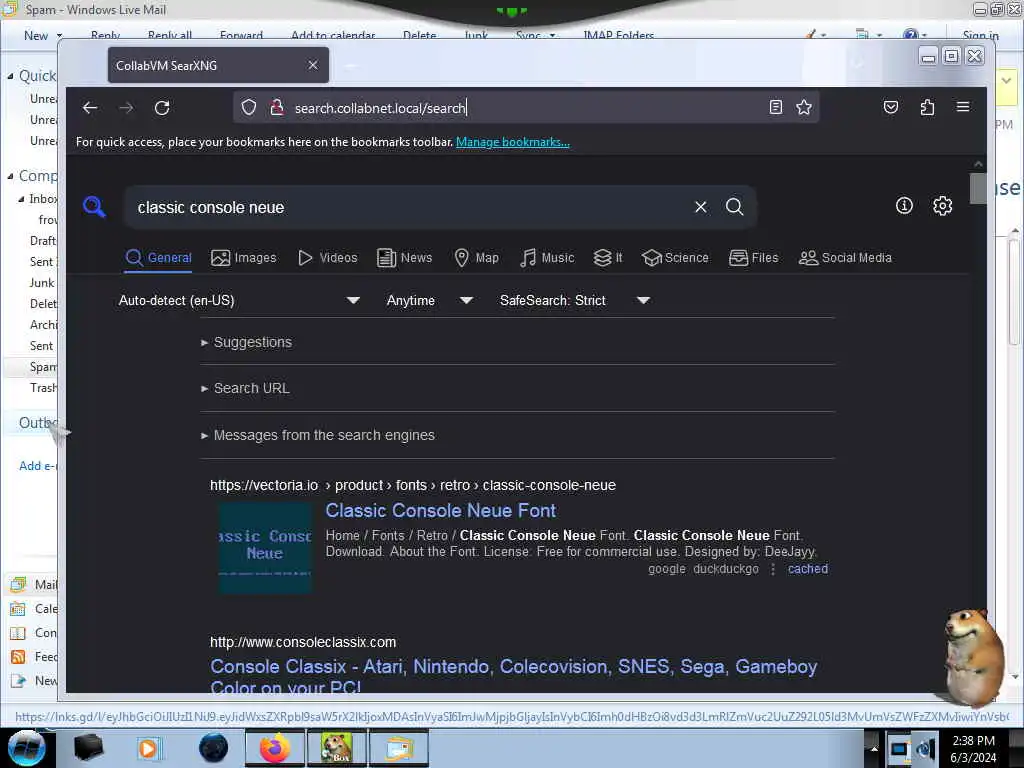This screenshot has width=1024, height=768.
Task: Open the cached link for vectoria result
Action: click(x=808, y=569)
